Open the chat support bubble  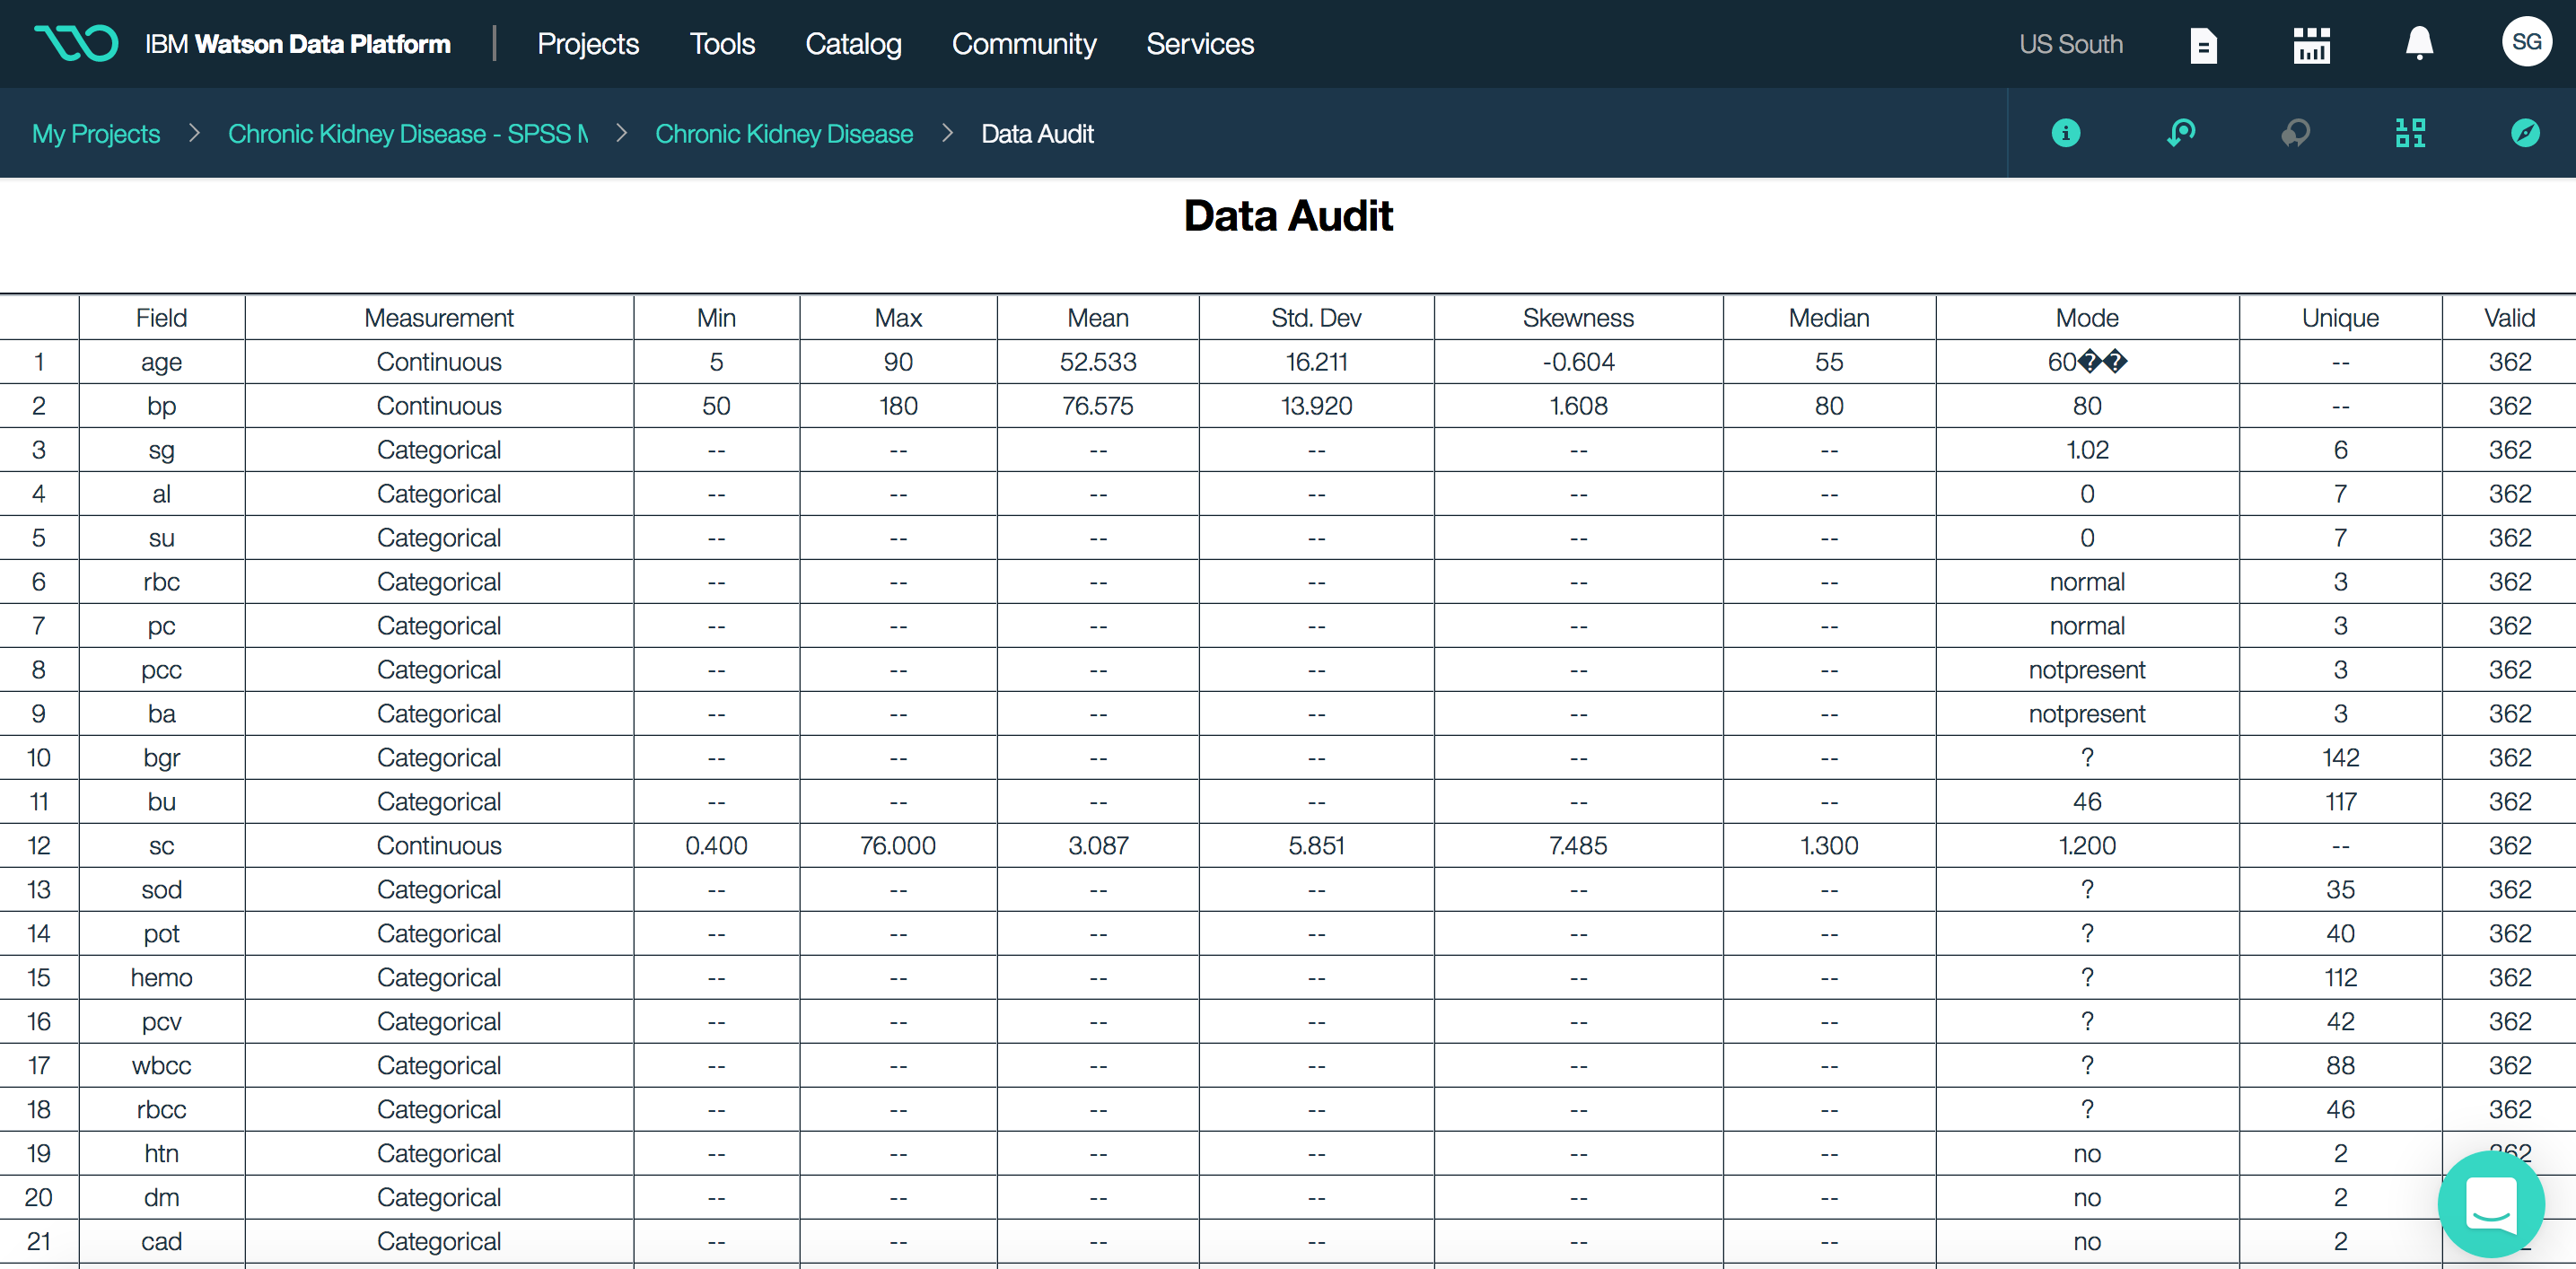click(2491, 1204)
